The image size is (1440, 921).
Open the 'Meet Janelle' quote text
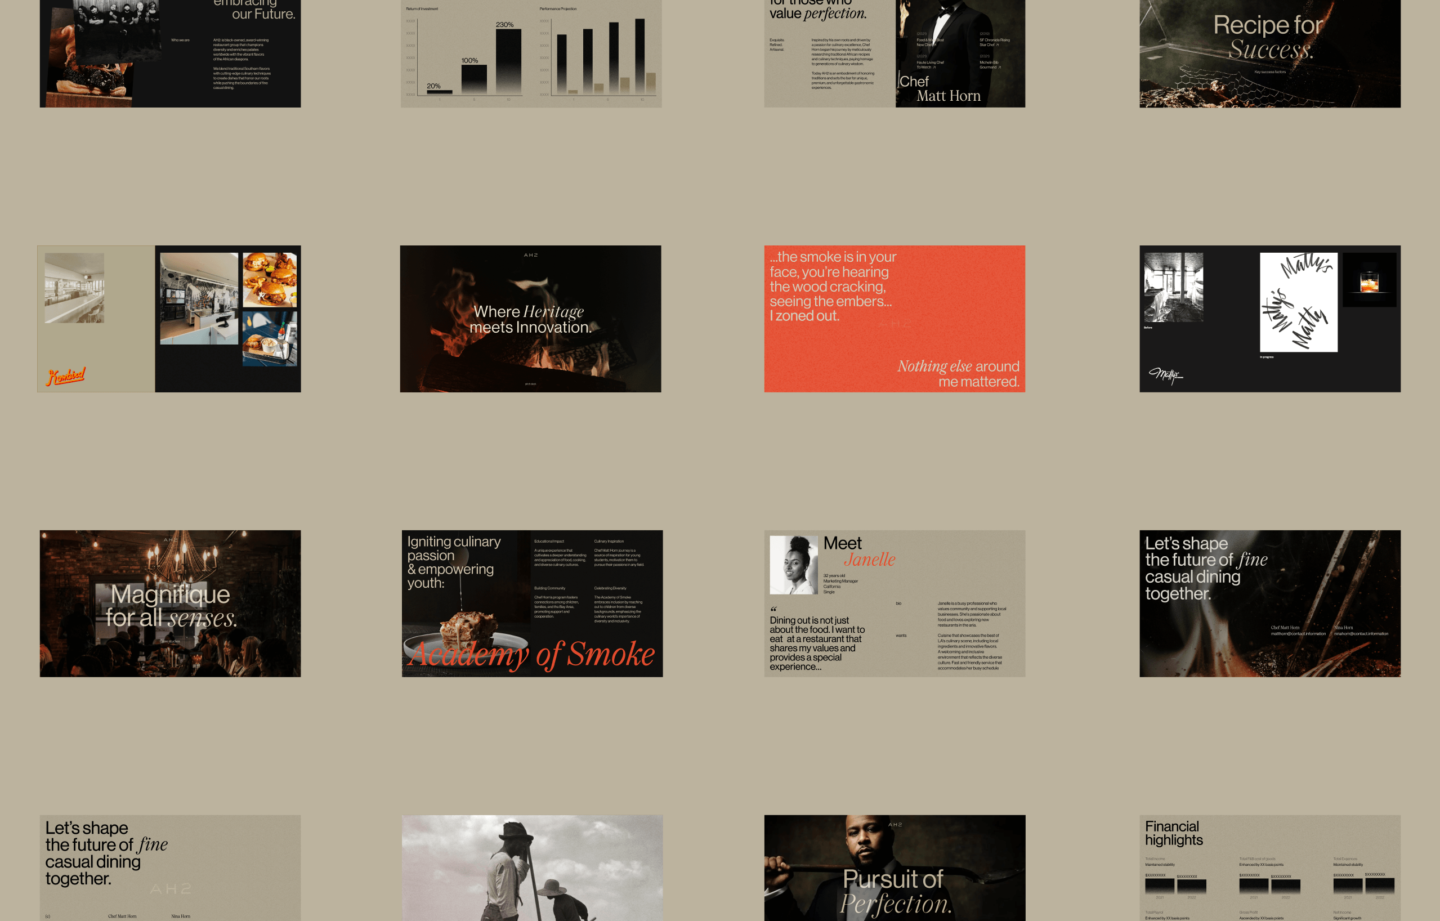coord(817,643)
